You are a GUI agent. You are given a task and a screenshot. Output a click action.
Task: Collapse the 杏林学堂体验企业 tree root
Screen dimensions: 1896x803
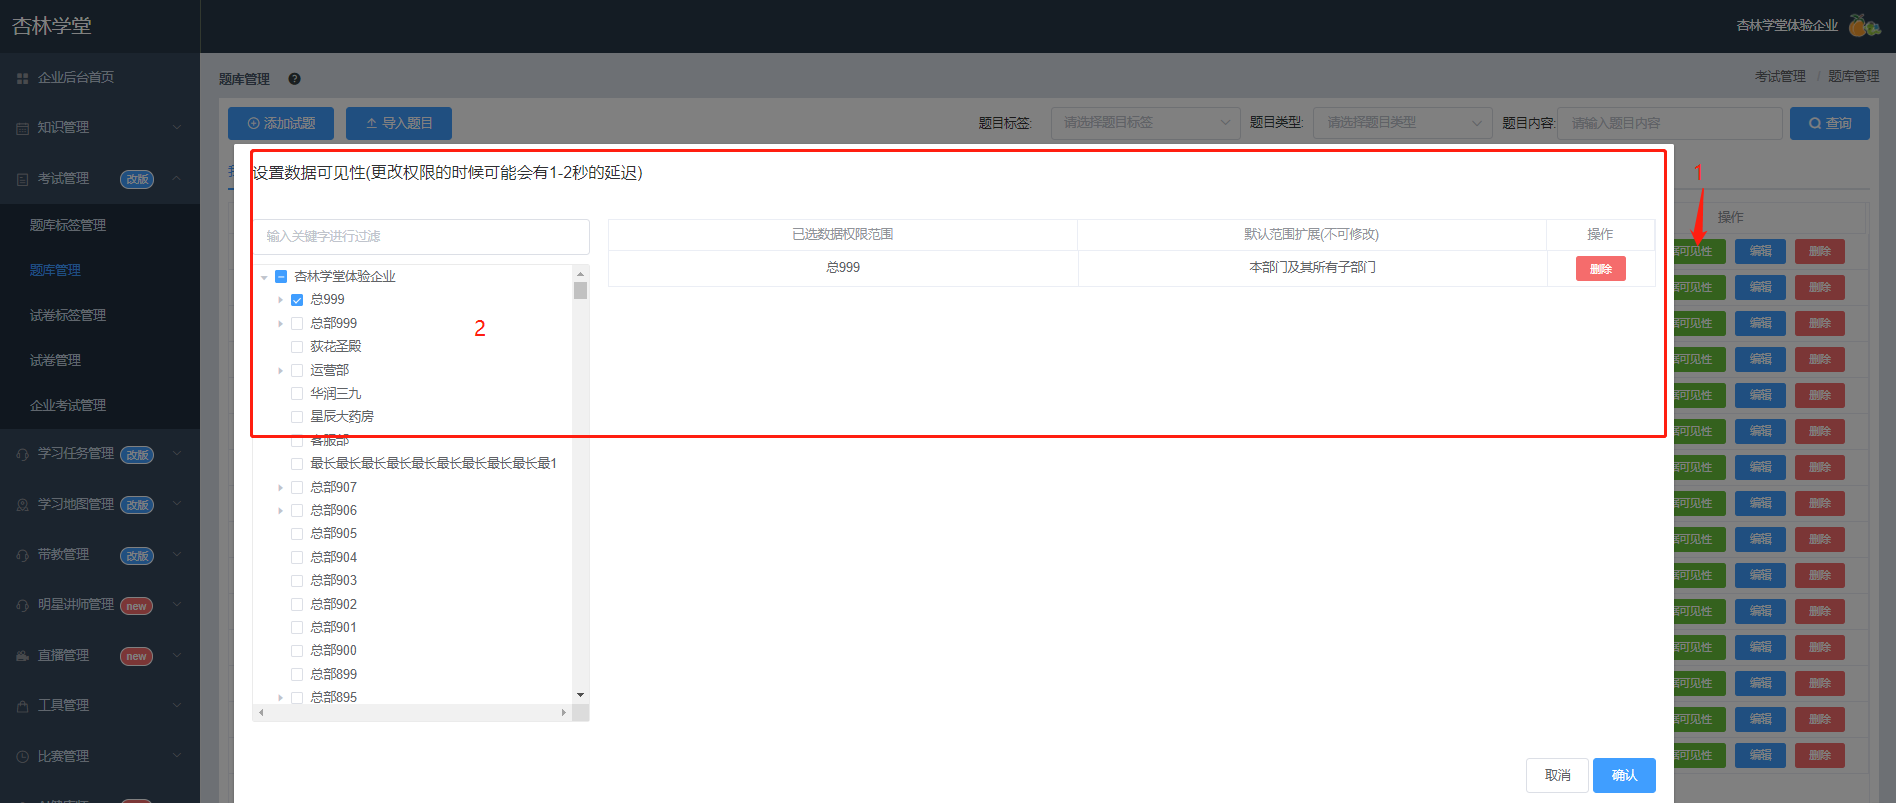point(264,277)
